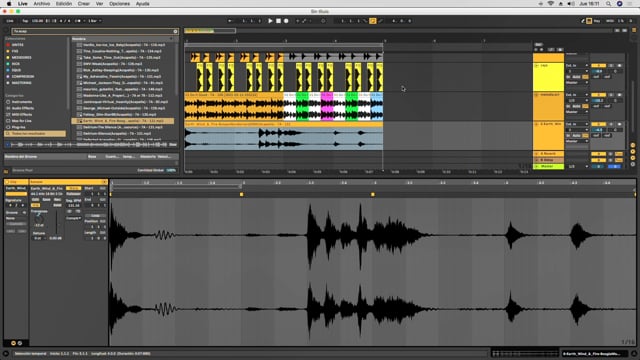The height and width of the screenshot is (360, 640).
Task: Open the Edición menu
Action: [64, 4]
